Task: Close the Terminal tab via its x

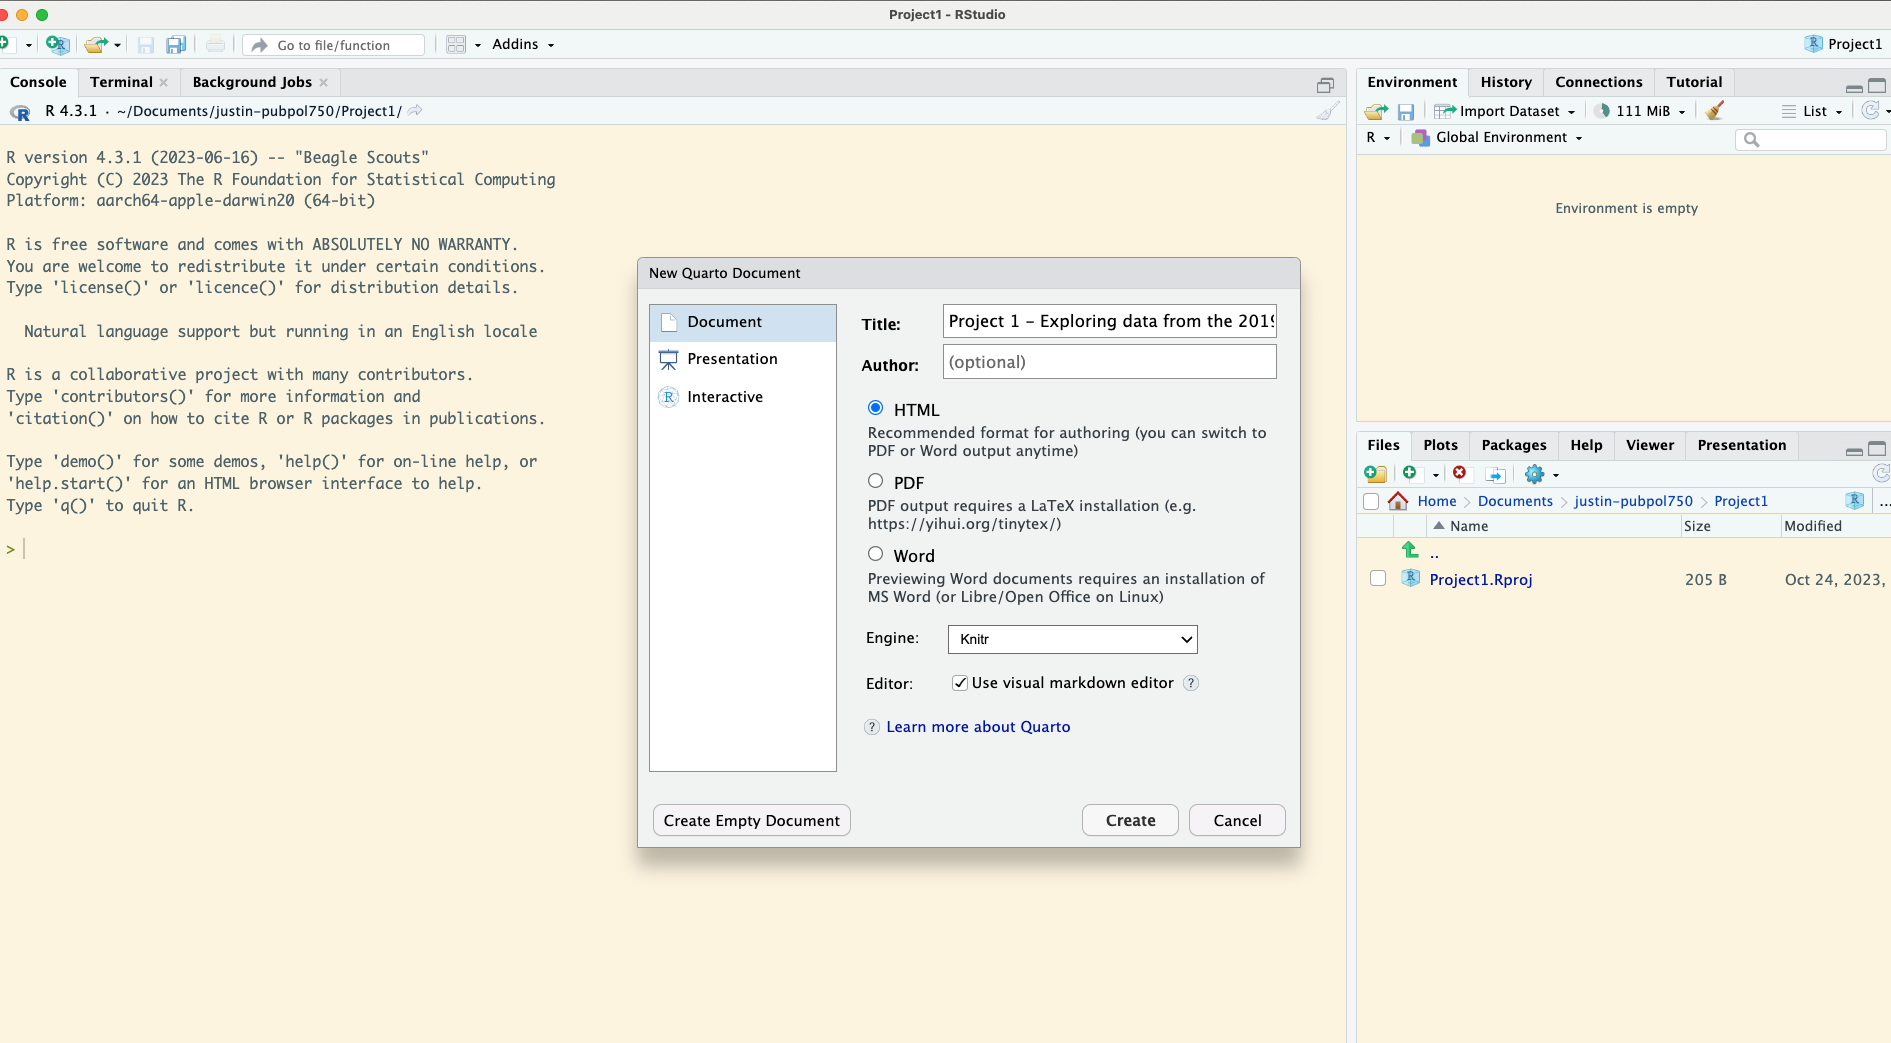Action: tap(164, 83)
